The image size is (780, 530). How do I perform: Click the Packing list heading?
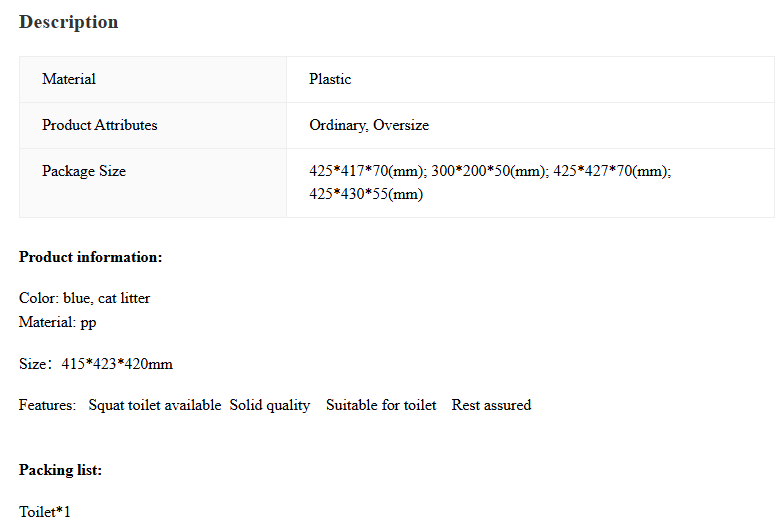tap(61, 470)
